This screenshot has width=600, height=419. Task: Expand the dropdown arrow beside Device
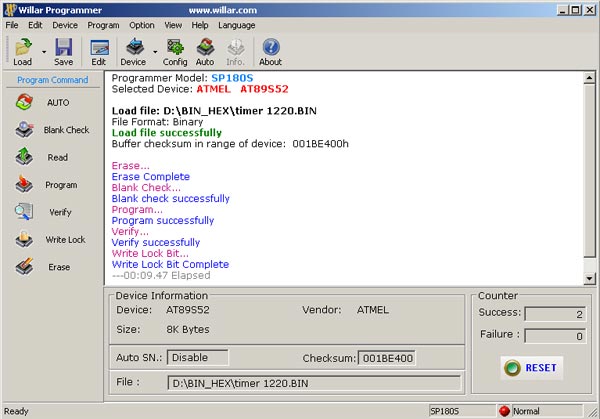click(x=155, y=51)
